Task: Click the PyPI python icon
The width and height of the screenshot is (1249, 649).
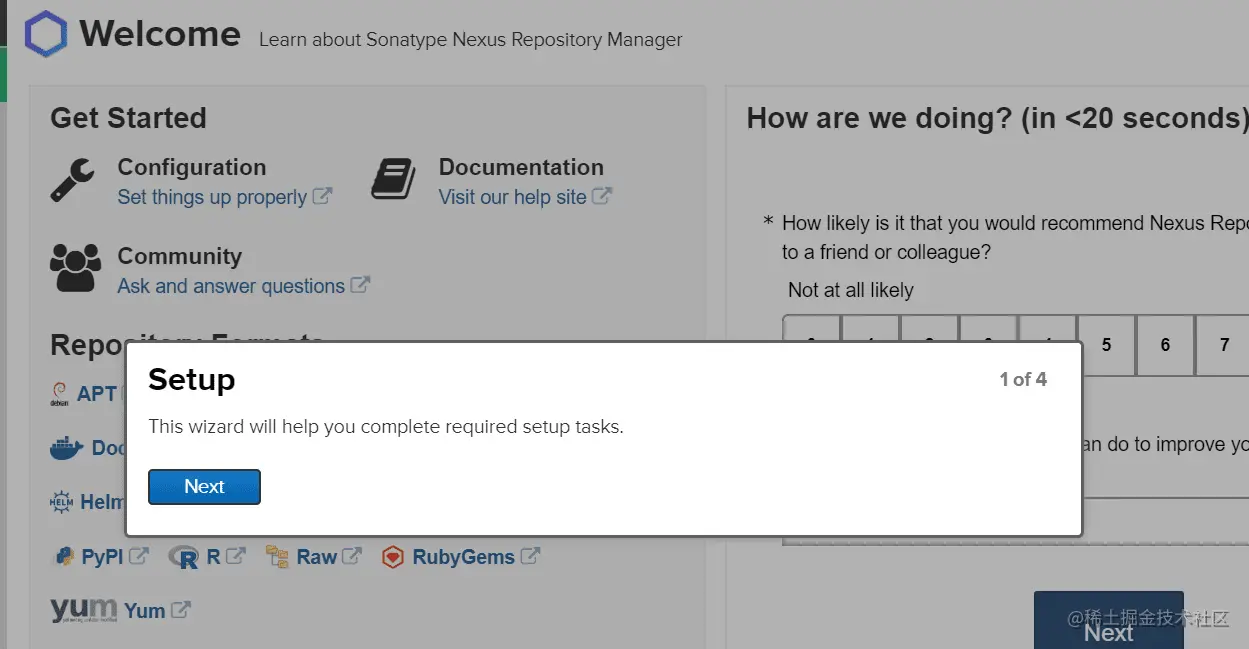Action: (x=64, y=557)
